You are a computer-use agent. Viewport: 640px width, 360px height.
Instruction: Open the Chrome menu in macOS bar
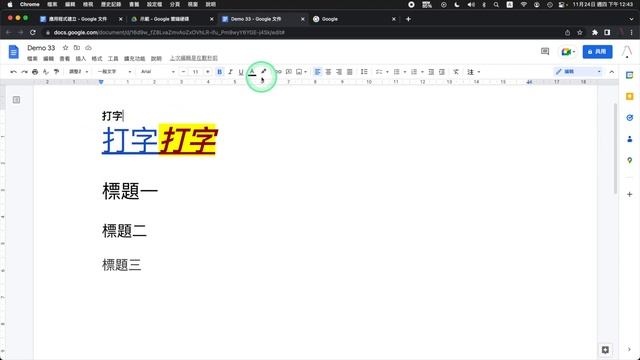[29, 4]
